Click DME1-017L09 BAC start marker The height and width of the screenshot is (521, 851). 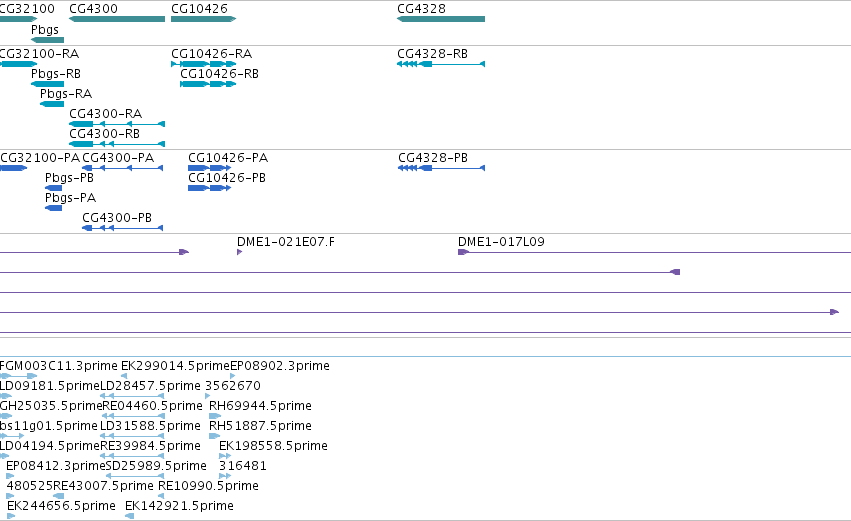(x=463, y=252)
